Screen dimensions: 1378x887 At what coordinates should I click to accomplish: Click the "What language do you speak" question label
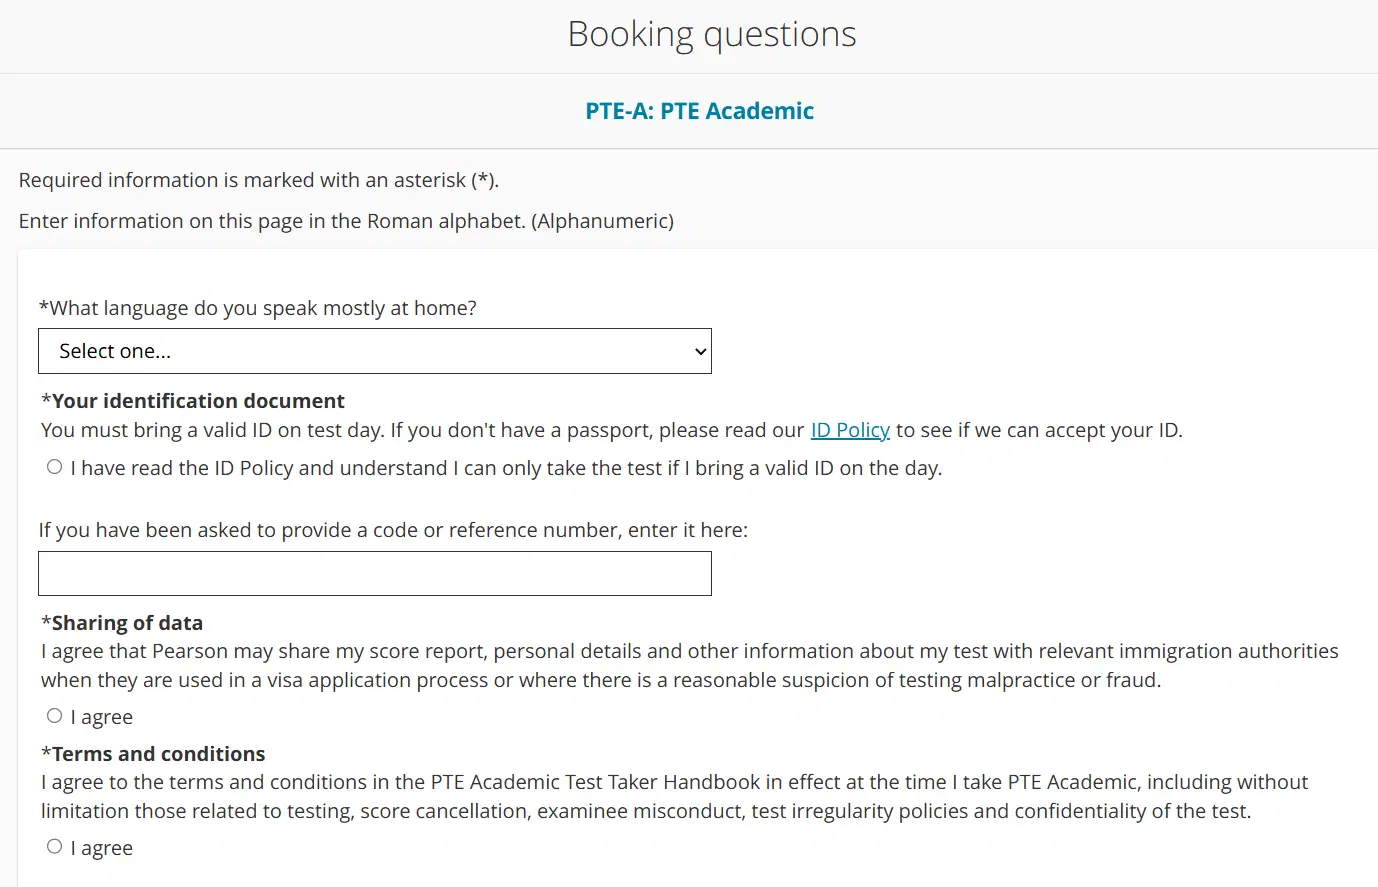[257, 308]
